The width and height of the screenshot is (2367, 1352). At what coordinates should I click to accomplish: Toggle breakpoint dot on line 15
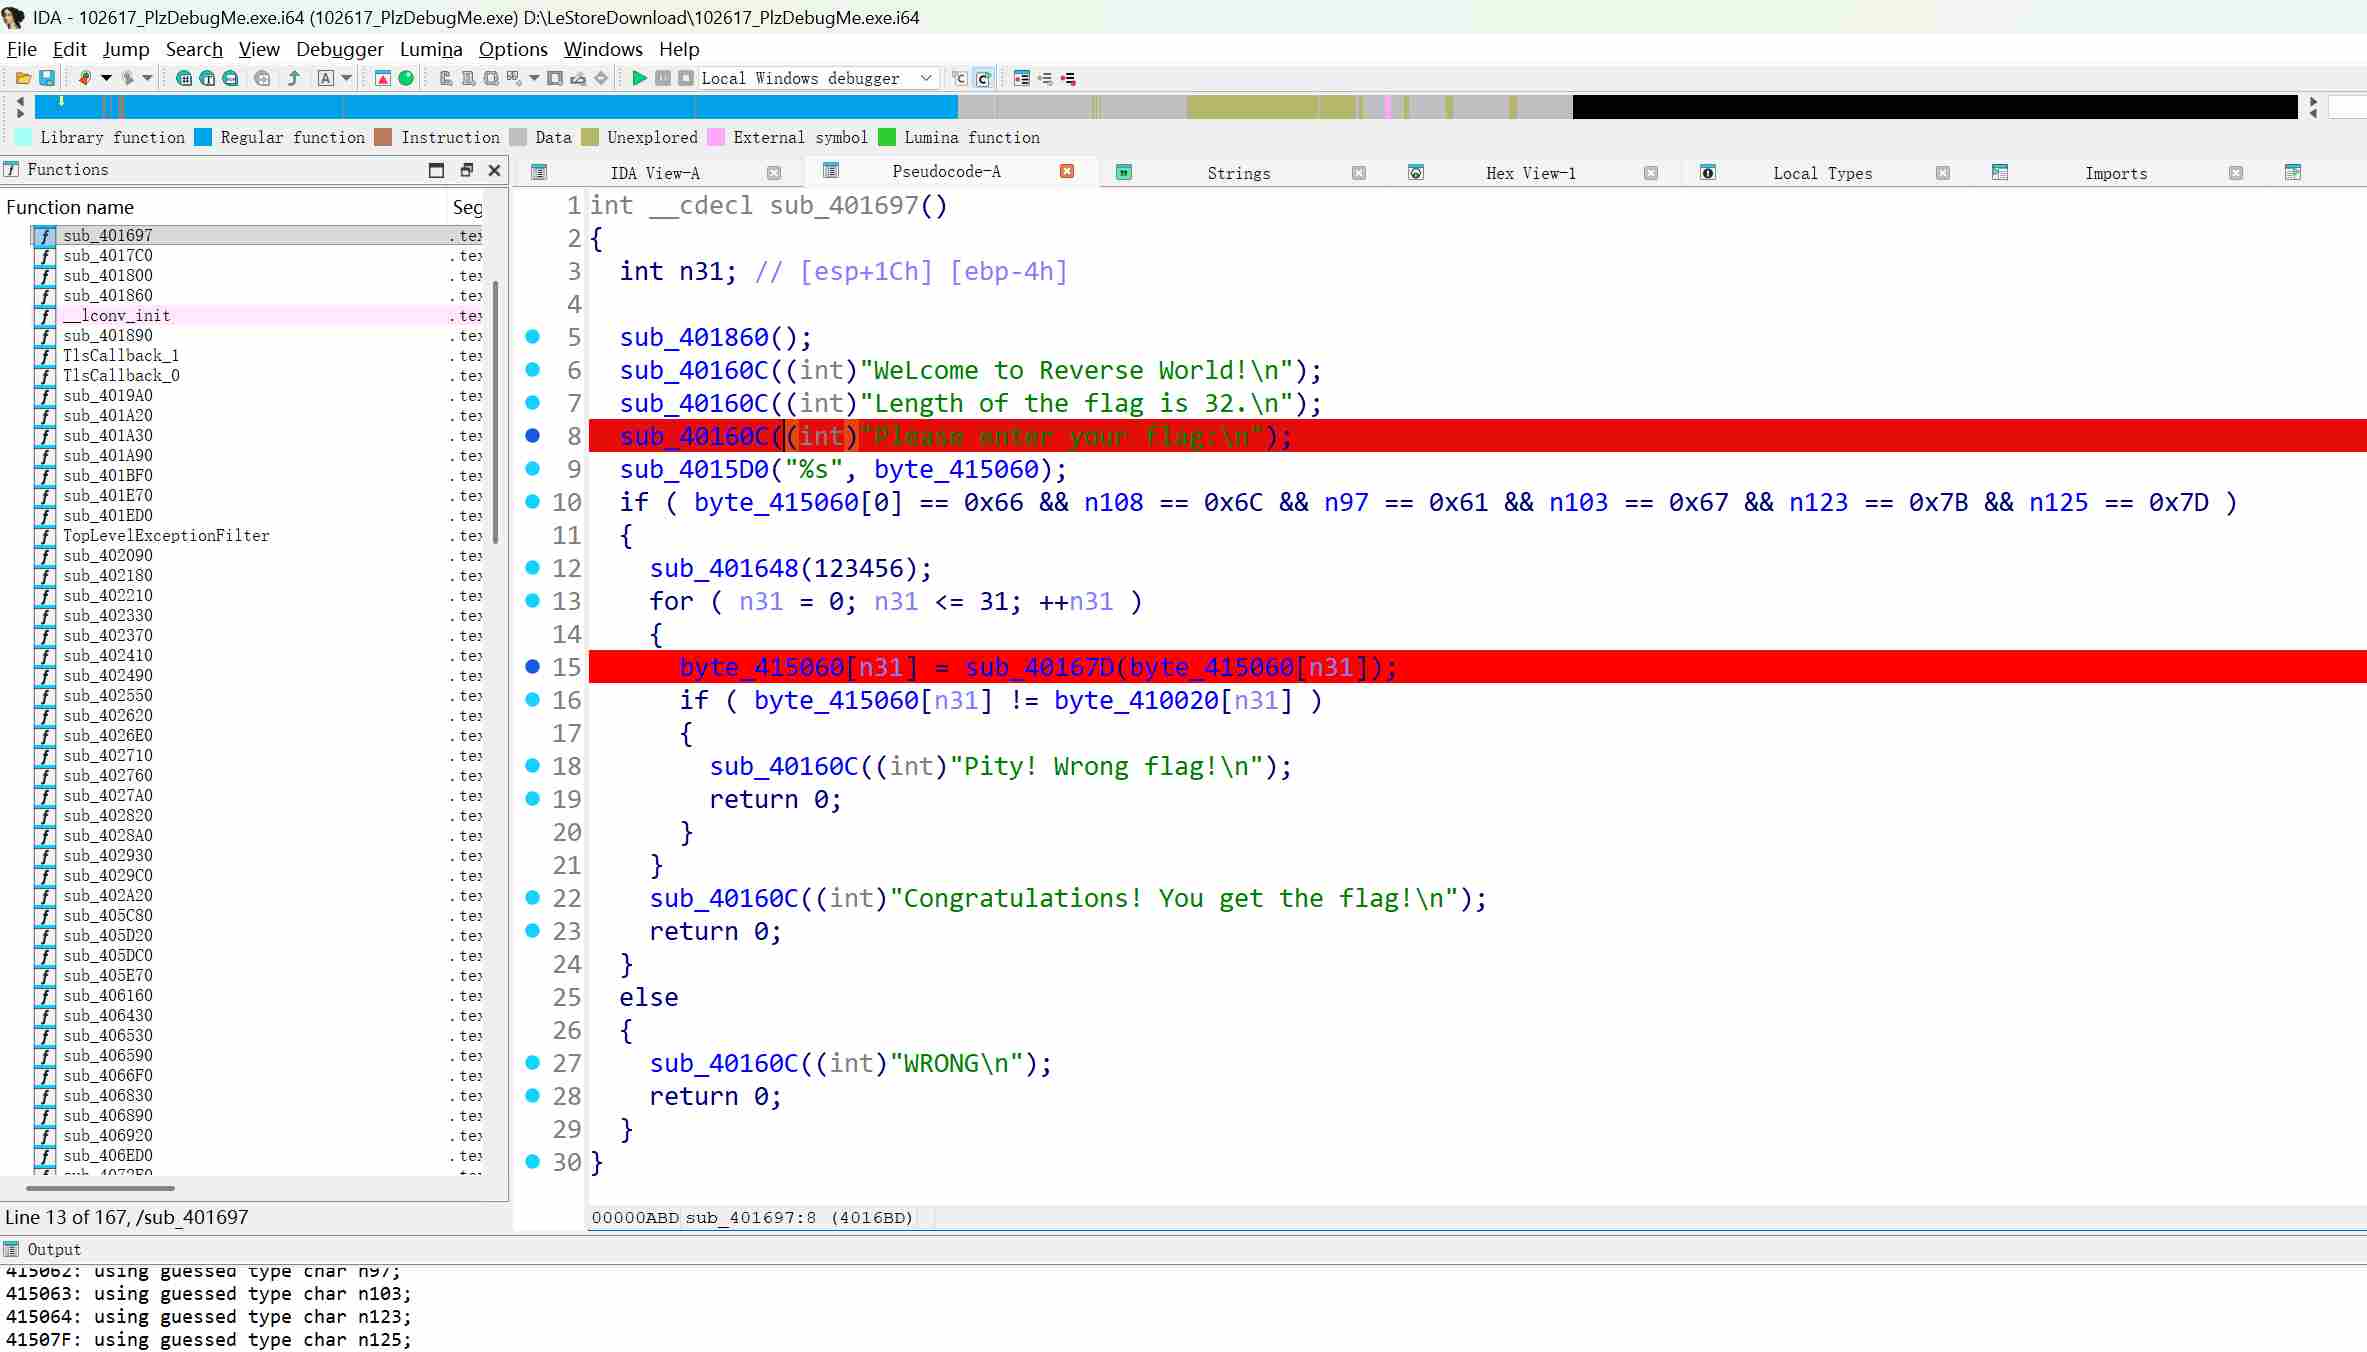pyautogui.click(x=533, y=667)
